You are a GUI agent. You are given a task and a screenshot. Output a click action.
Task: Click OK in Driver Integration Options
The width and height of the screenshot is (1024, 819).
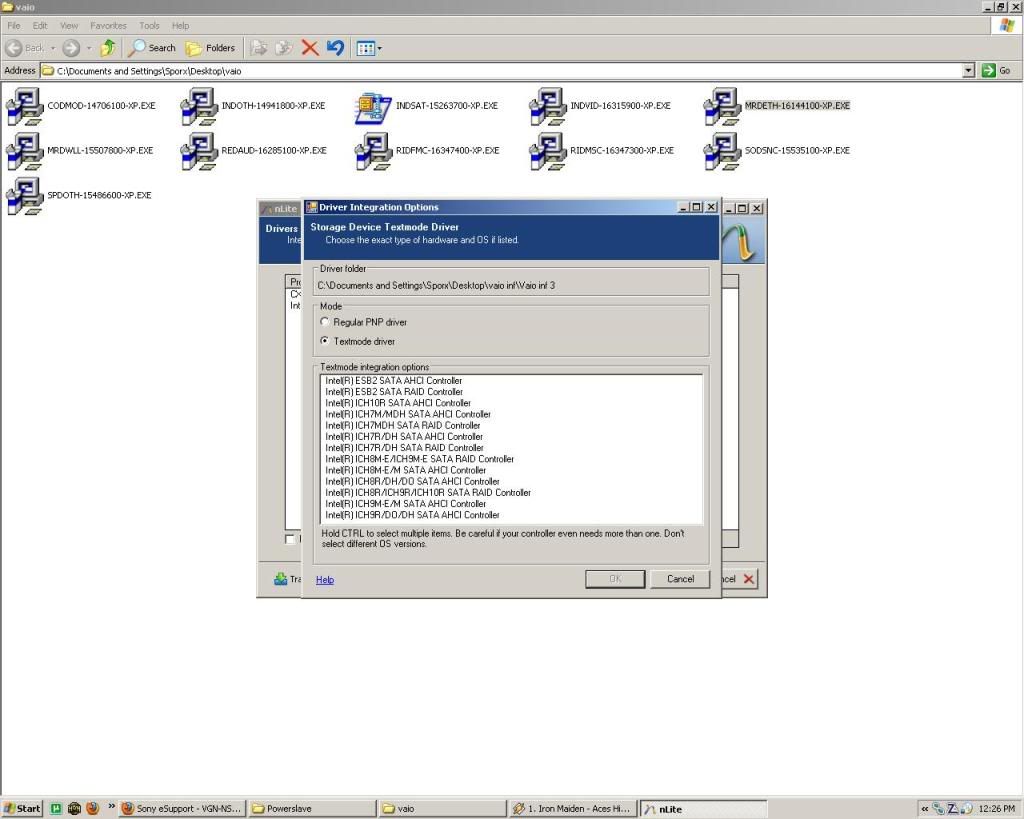[615, 579]
